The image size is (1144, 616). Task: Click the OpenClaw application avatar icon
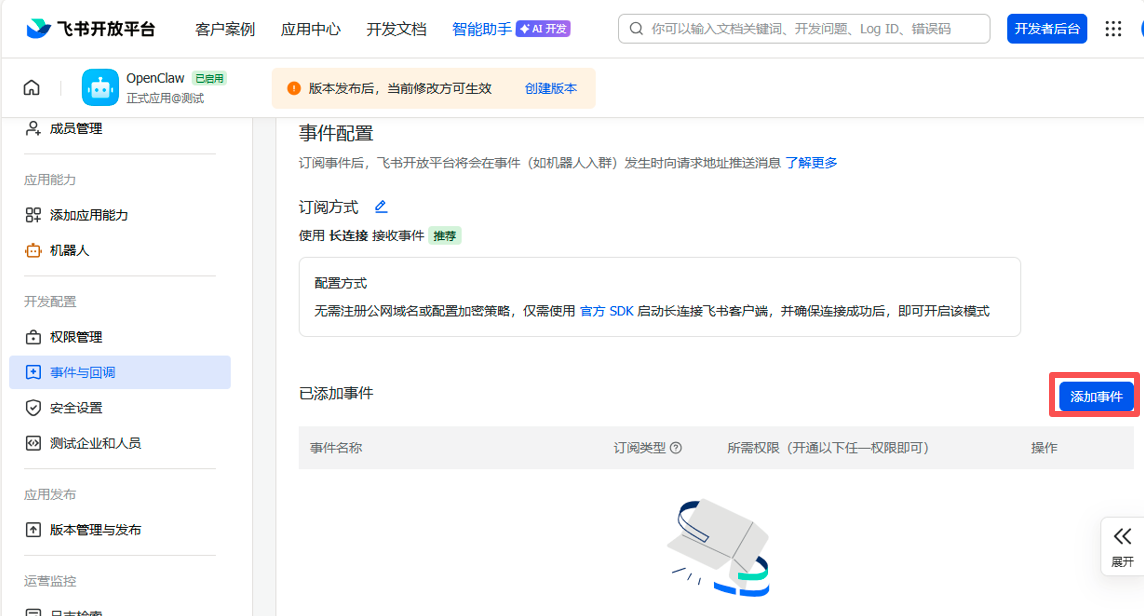[x=100, y=87]
